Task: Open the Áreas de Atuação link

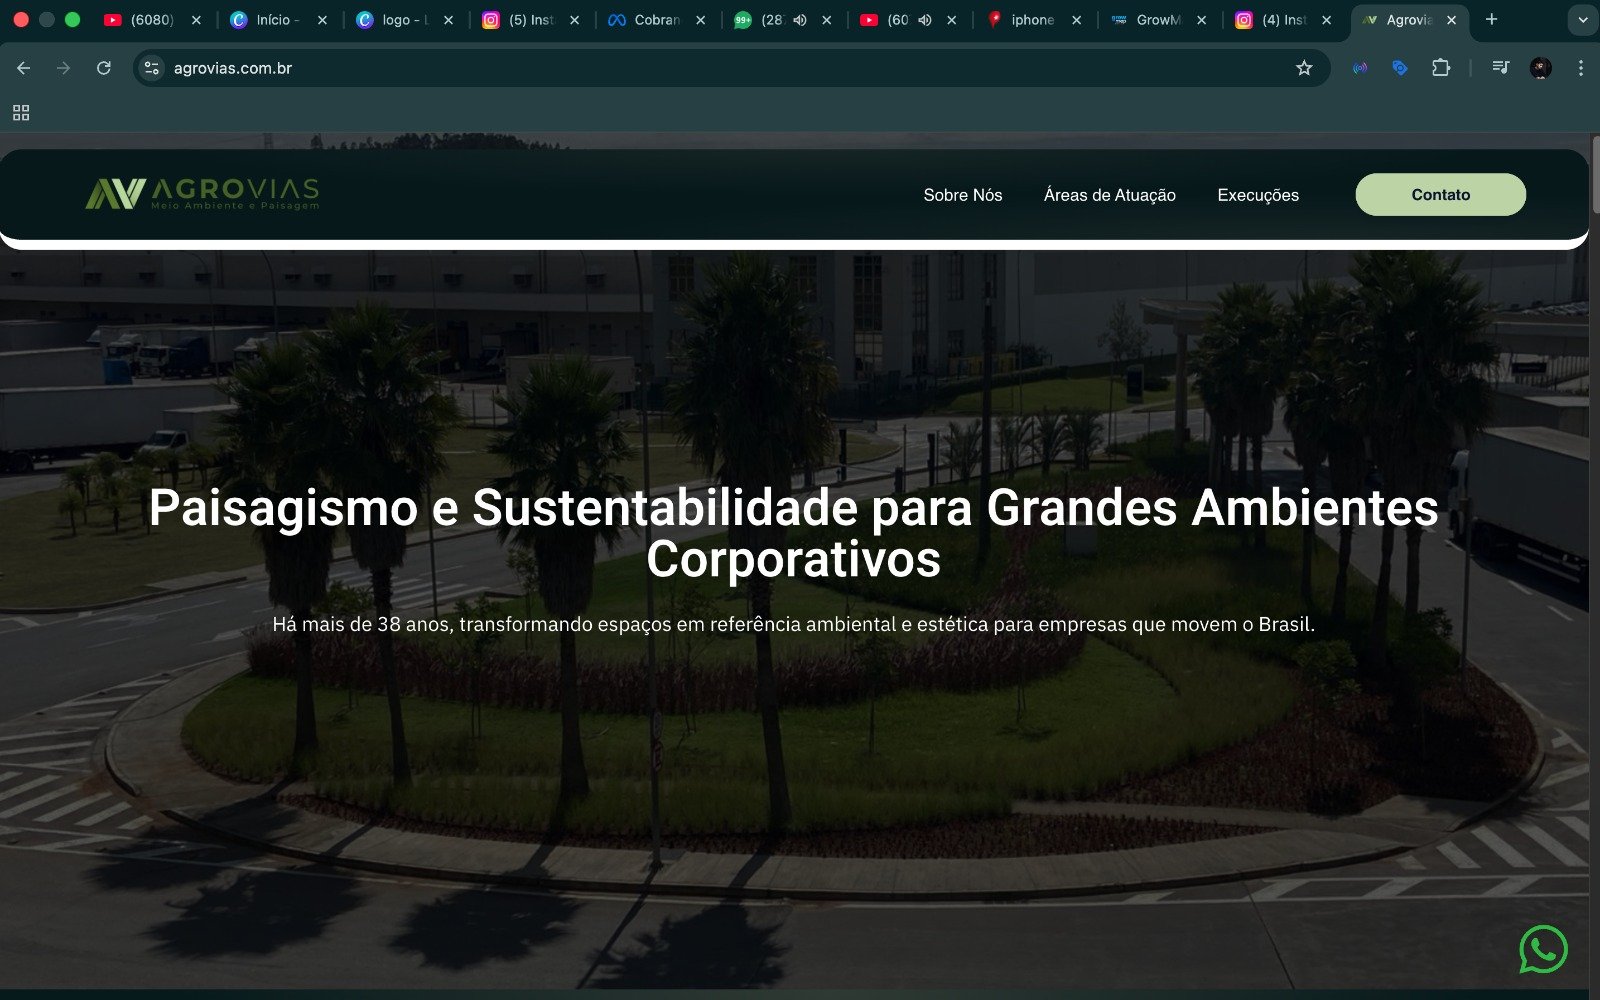Action: pos(1109,195)
